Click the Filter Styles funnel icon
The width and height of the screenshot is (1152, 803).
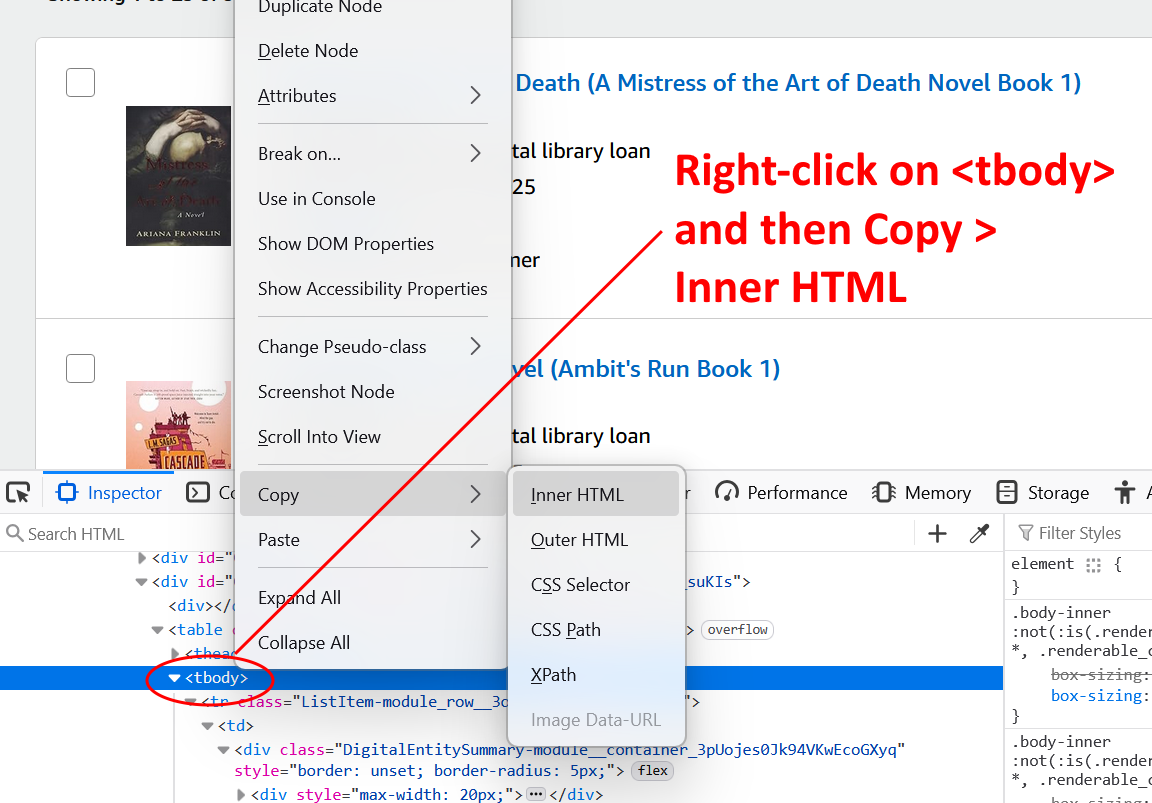(x=1026, y=533)
